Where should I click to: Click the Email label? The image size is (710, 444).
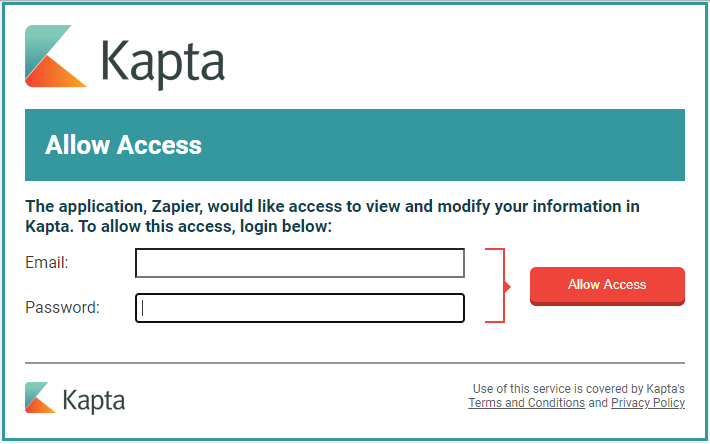pos(47,263)
